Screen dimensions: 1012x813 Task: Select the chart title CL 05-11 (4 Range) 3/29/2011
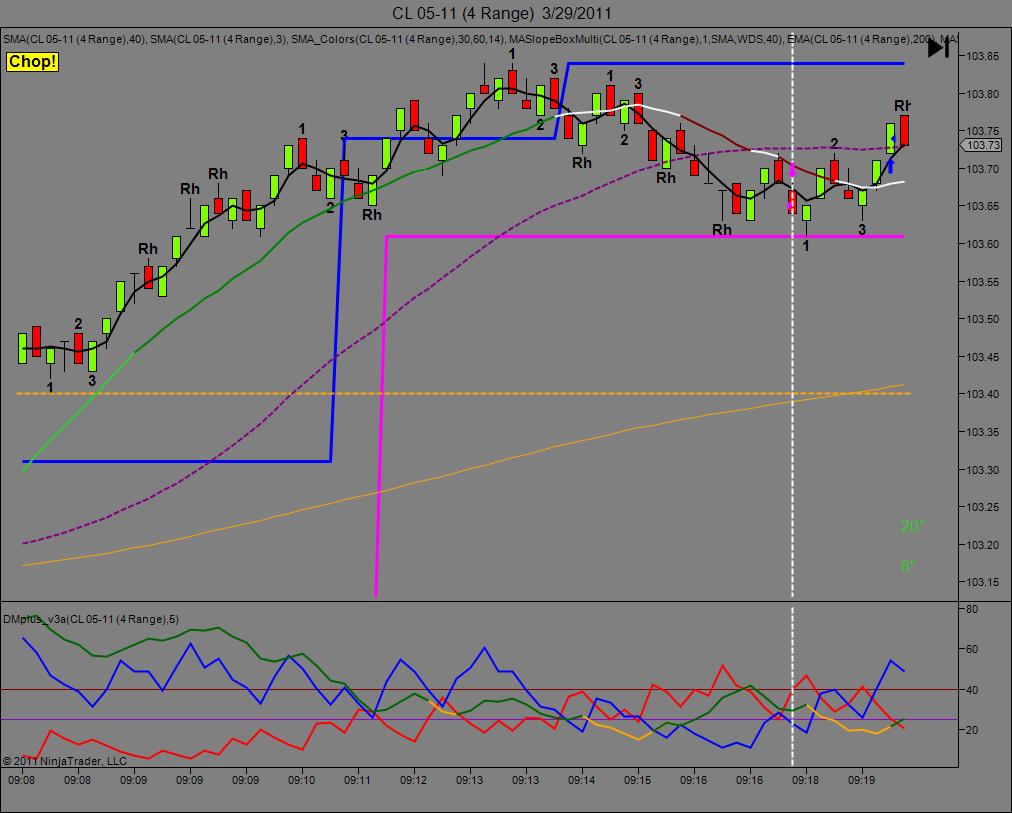501,13
